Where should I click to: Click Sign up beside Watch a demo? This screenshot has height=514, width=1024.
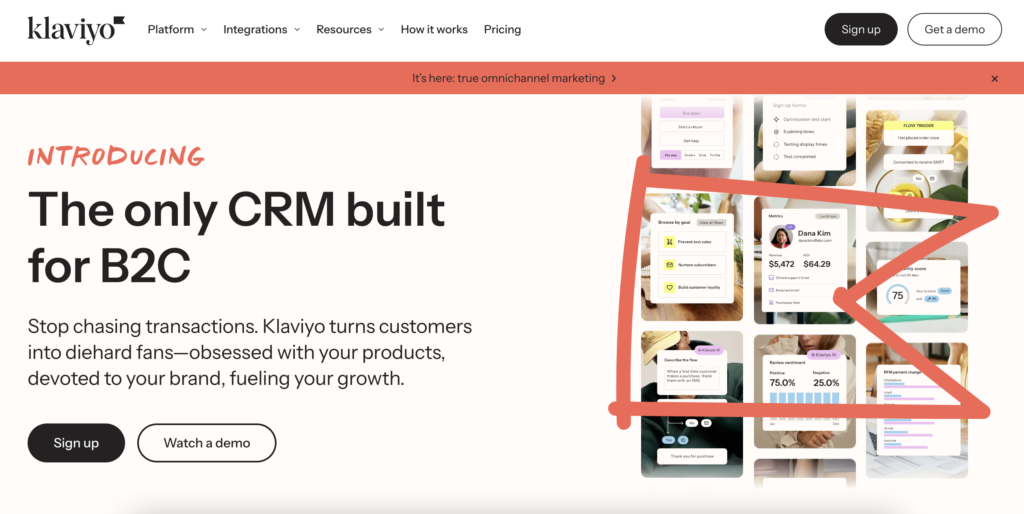click(76, 443)
